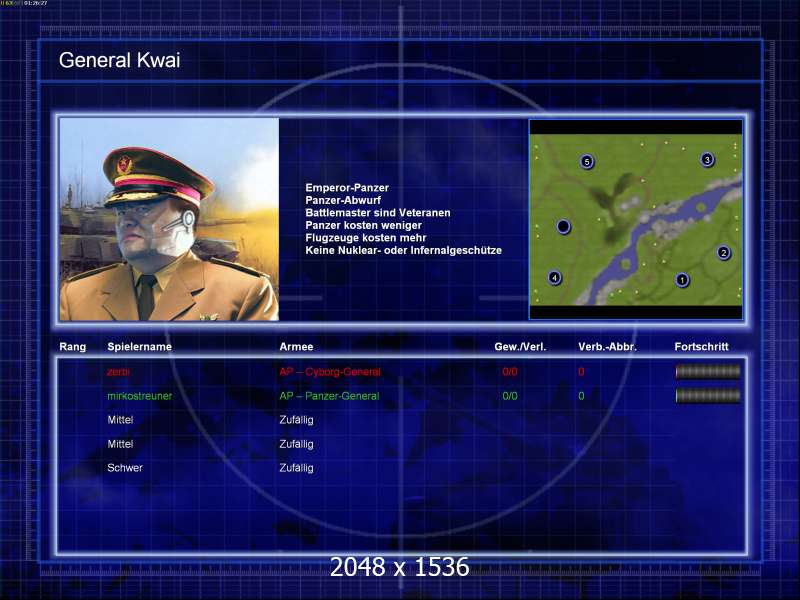Click start position marker 1 on minimap
800x600 pixels.
(682, 280)
